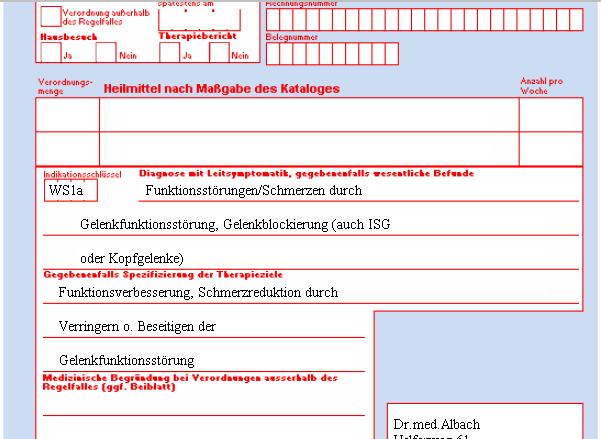Click the first Heilmittel row field
601x439 pixels.
(x=309, y=115)
